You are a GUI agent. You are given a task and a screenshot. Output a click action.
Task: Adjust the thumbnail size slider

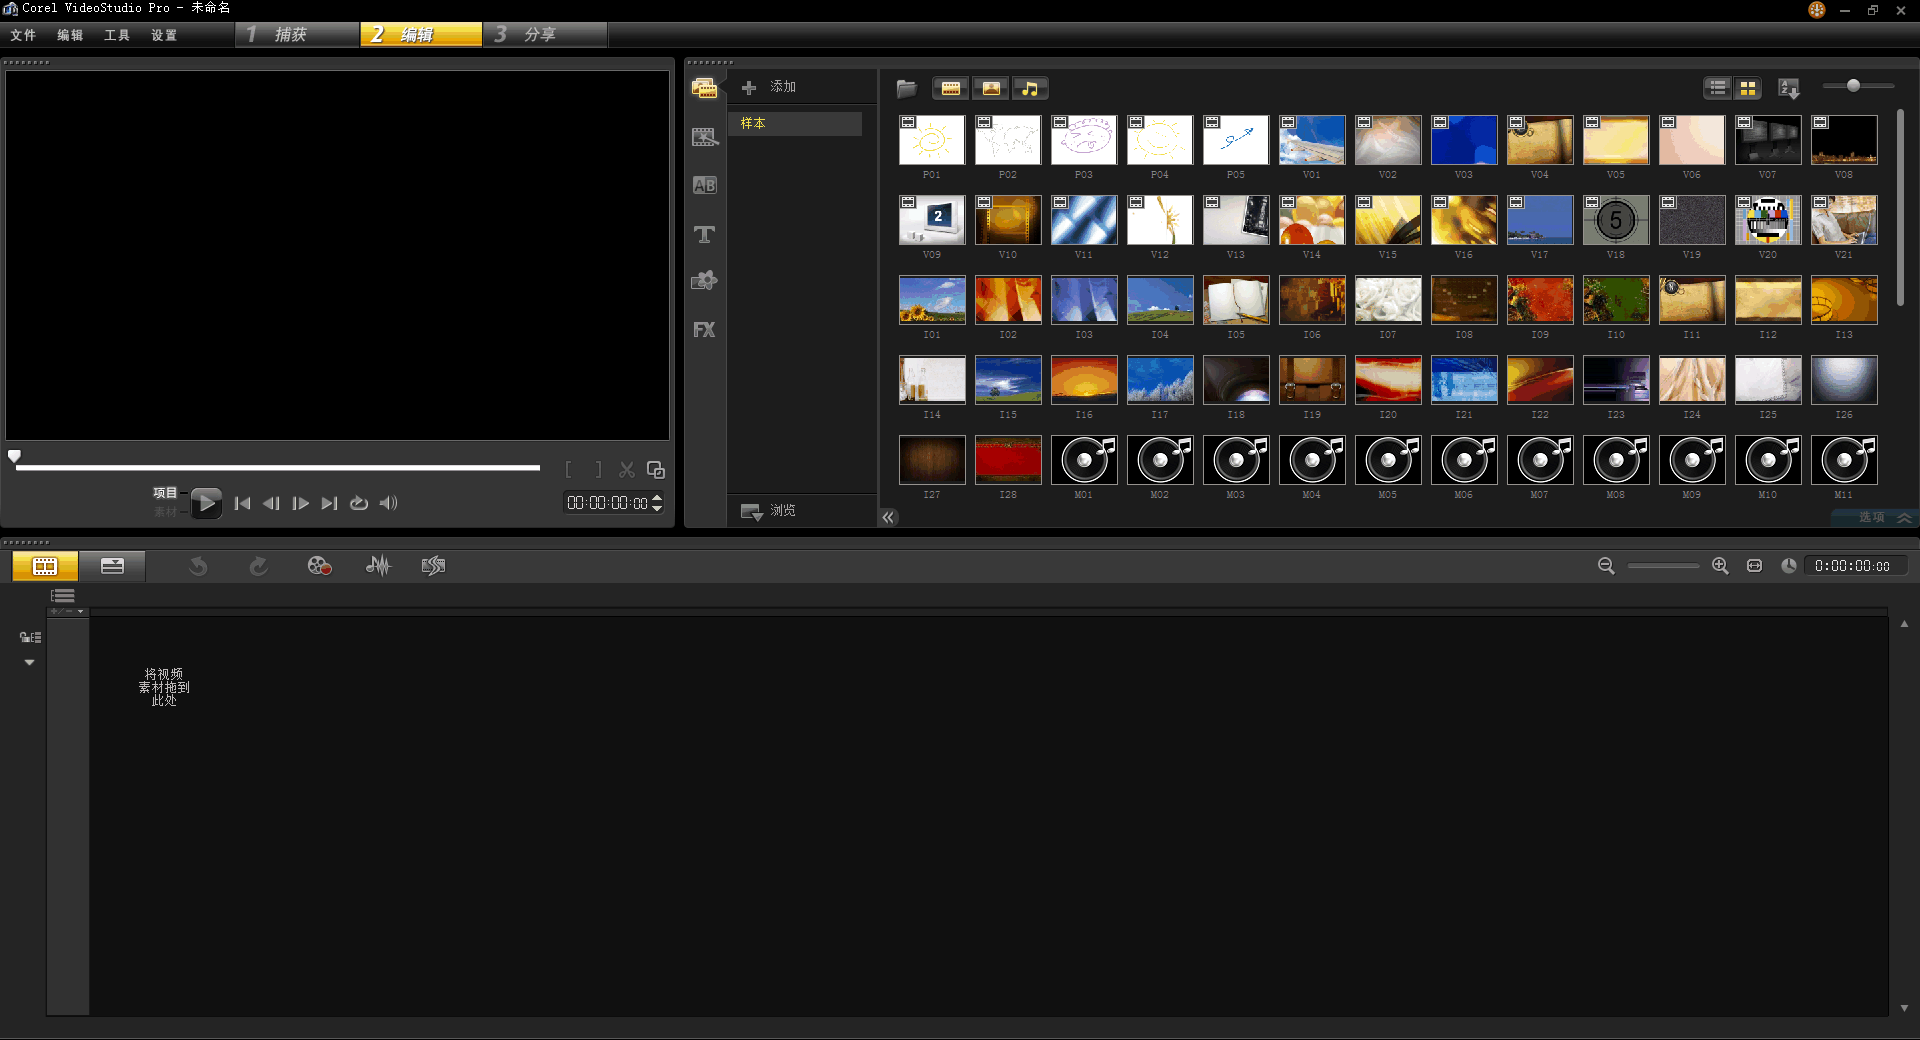click(x=1853, y=86)
